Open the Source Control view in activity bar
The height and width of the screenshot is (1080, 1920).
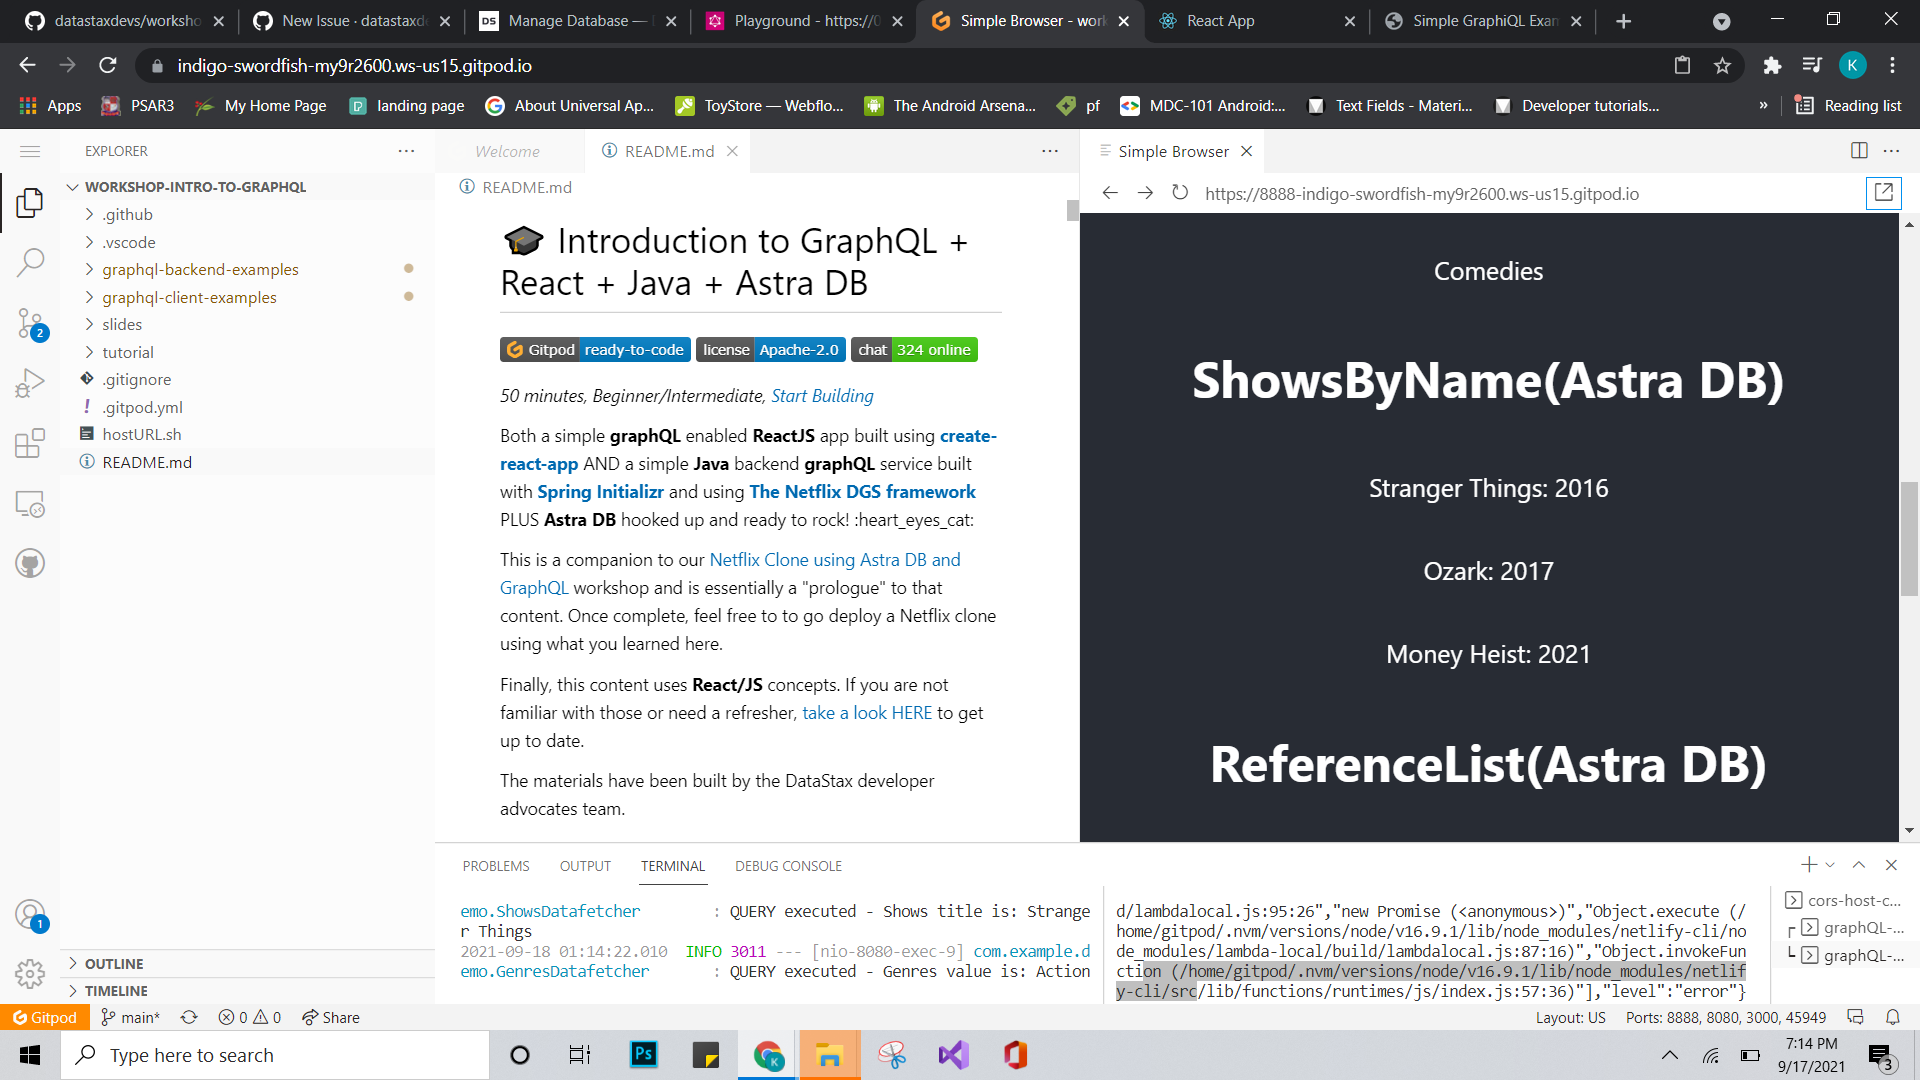pyautogui.click(x=30, y=322)
